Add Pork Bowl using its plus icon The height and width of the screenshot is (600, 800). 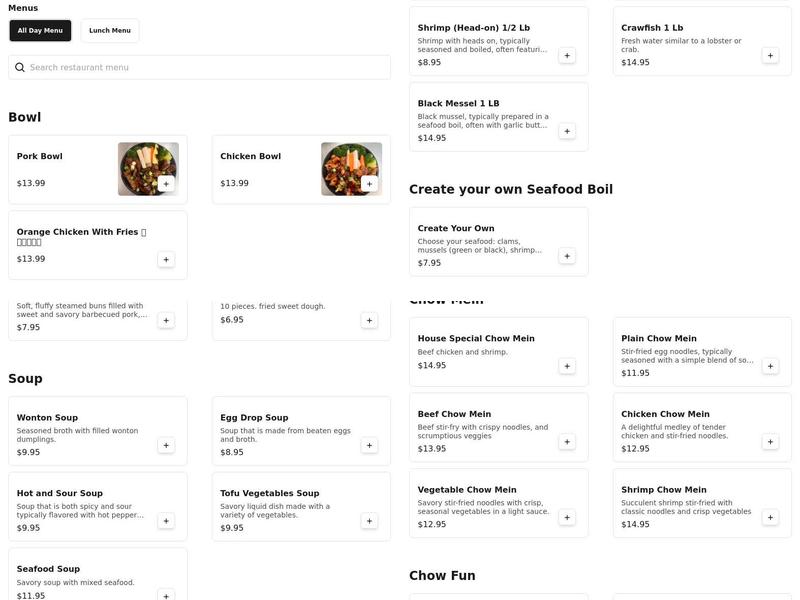(166, 185)
